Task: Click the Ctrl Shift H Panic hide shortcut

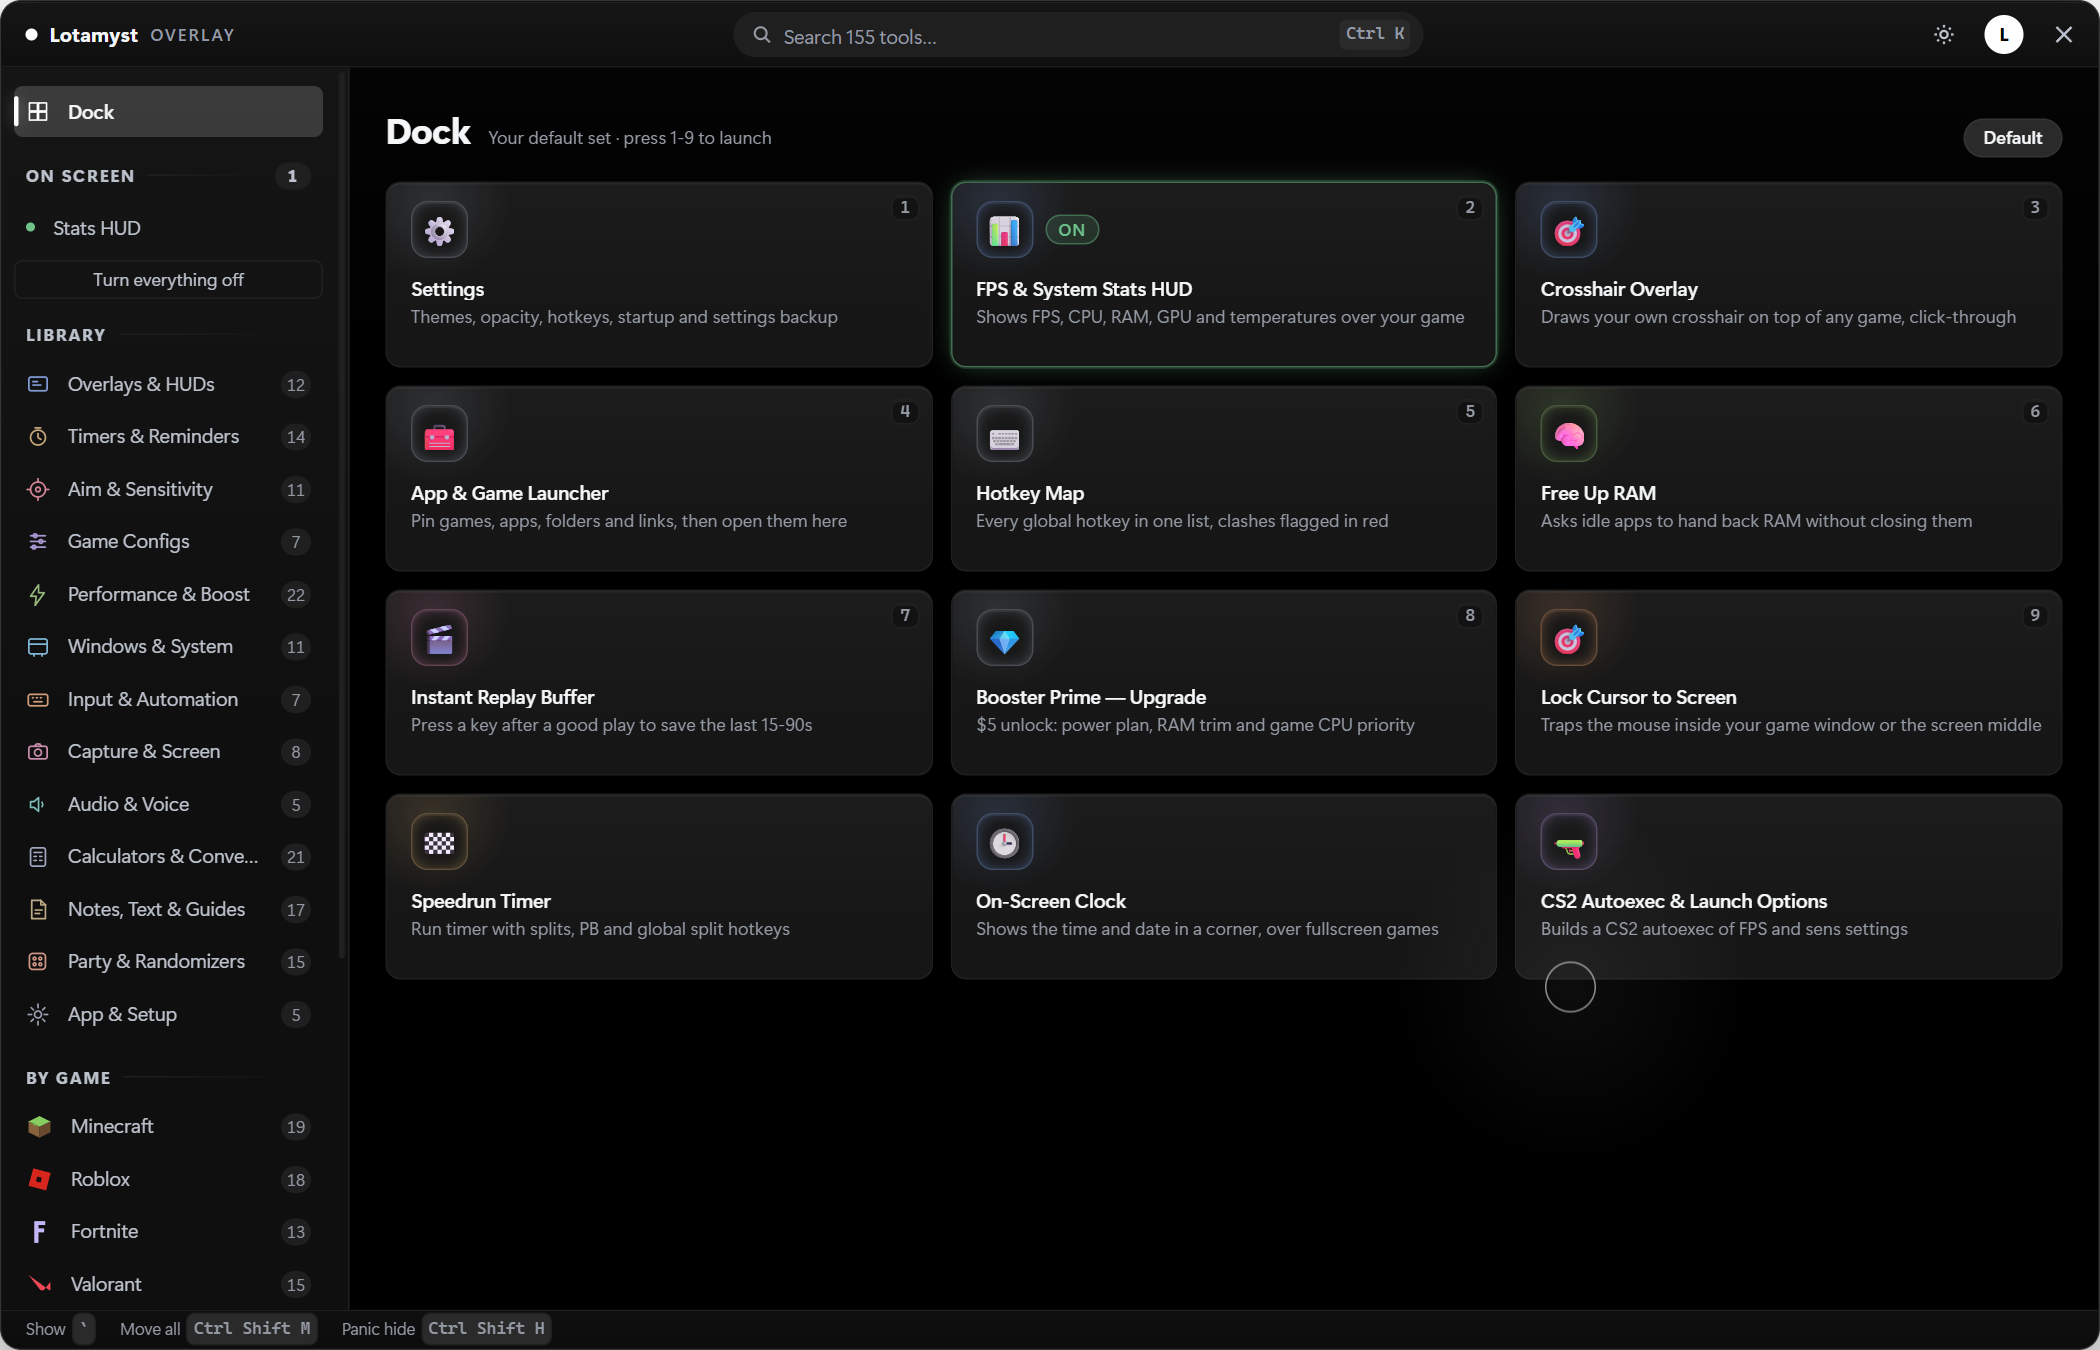Action: pyautogui.click(x=486, y=1329)
